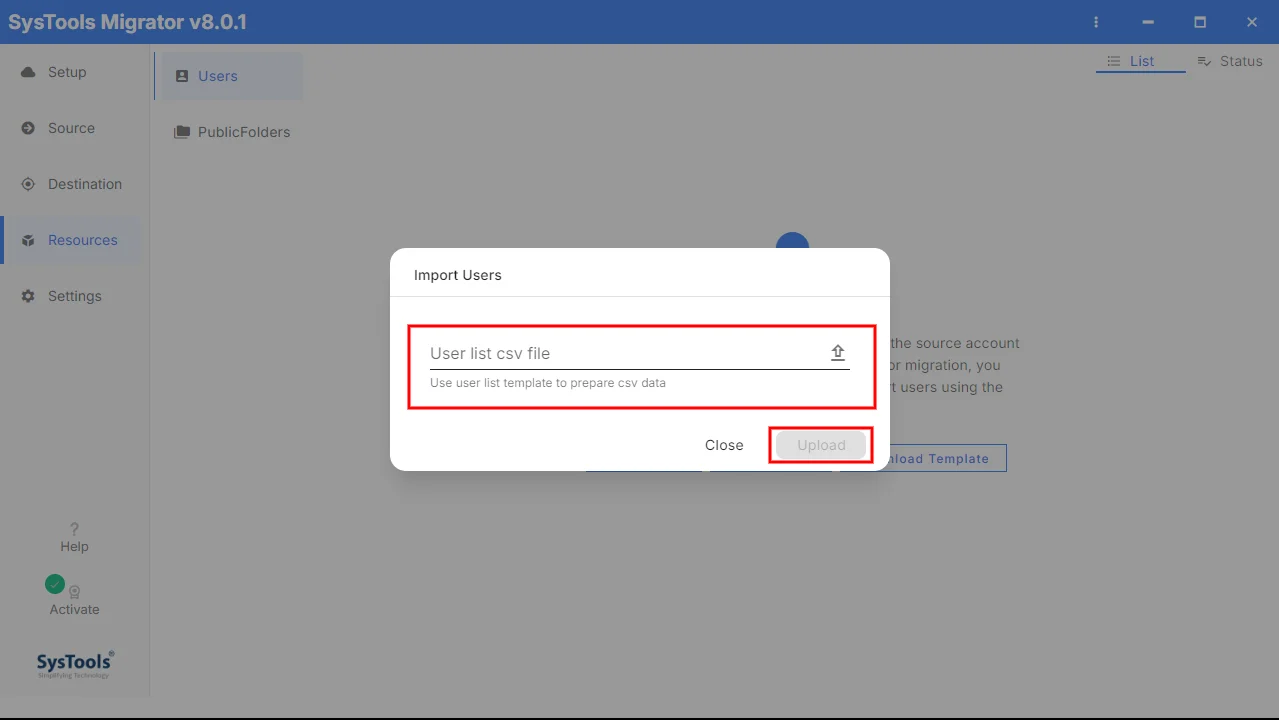Click the gear icon beside Settings
The width and height of the screenshot is (1279, 720).
click(28, 296)
